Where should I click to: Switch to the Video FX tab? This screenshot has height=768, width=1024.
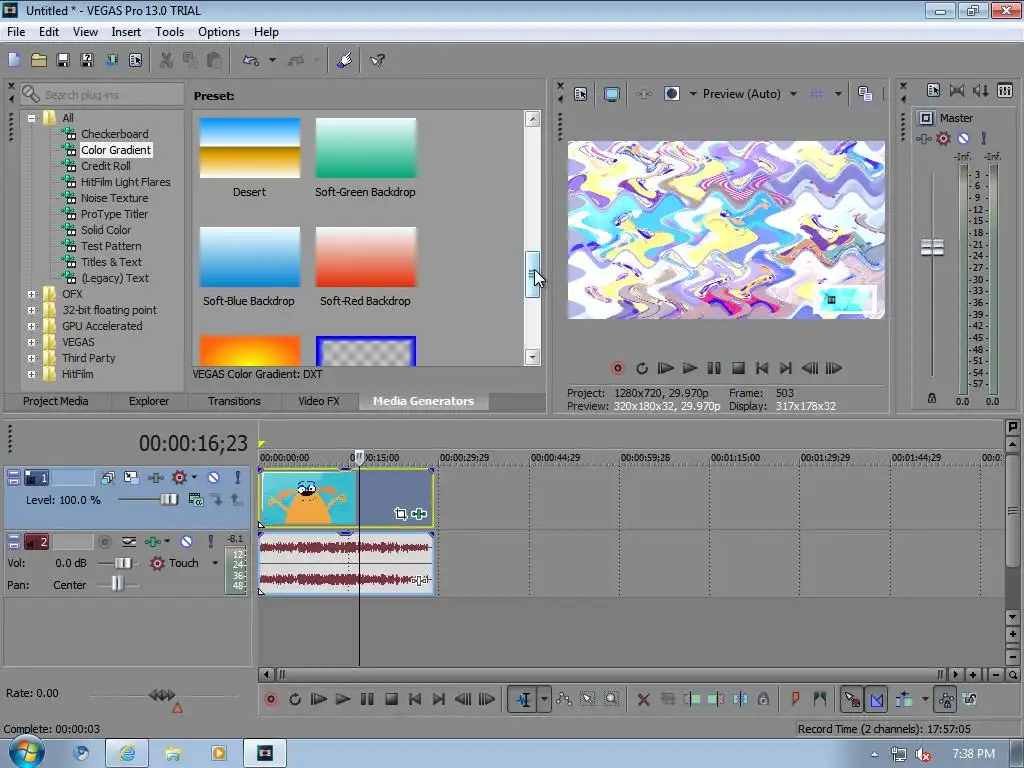pyautogui.click(x=319, y=401)
